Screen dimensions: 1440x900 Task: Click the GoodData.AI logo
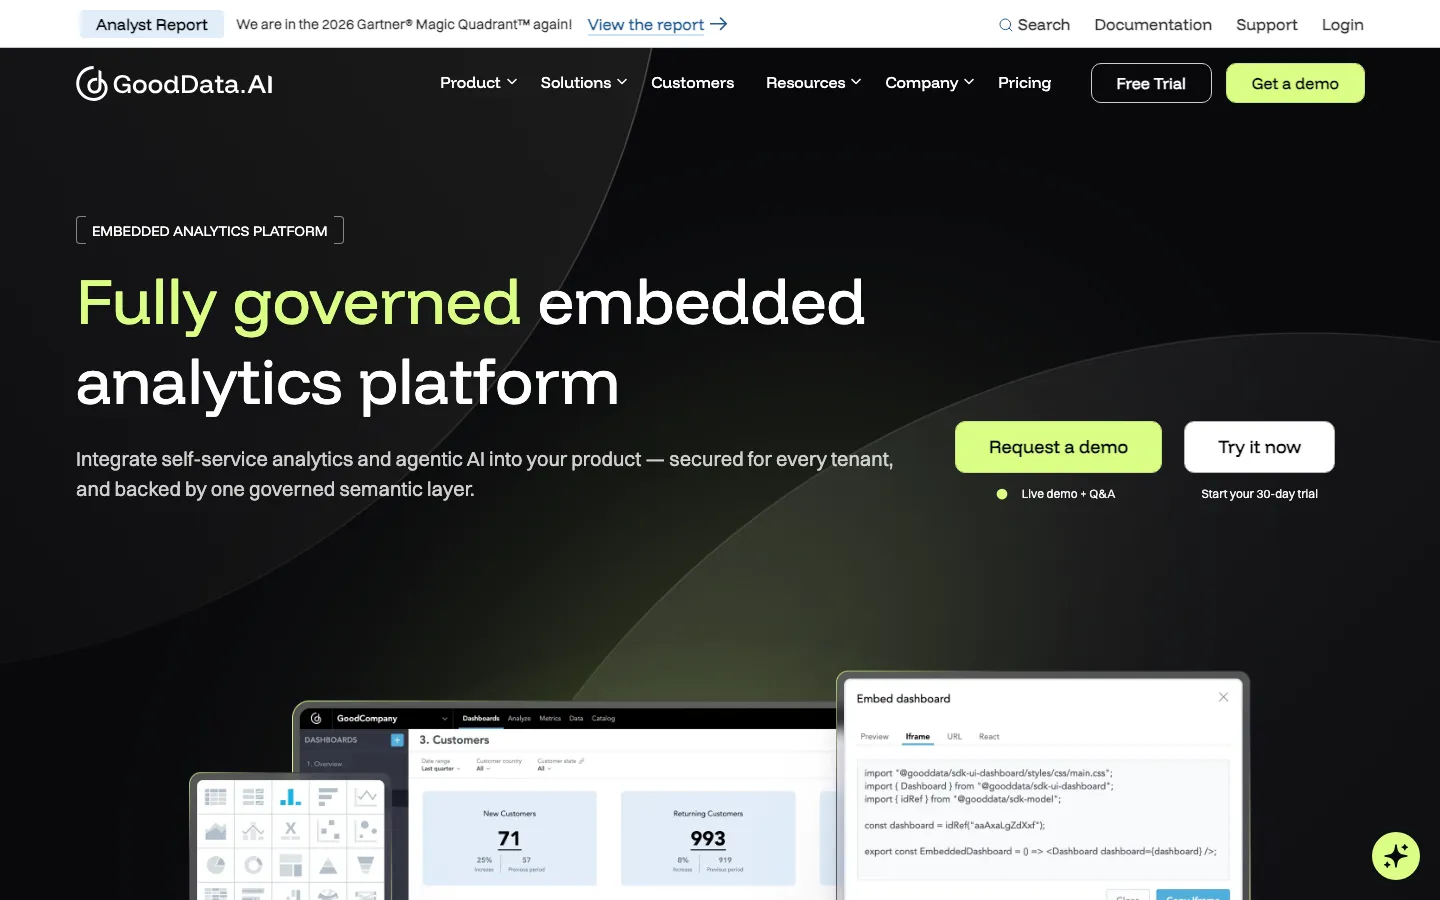tap(175, 84)
